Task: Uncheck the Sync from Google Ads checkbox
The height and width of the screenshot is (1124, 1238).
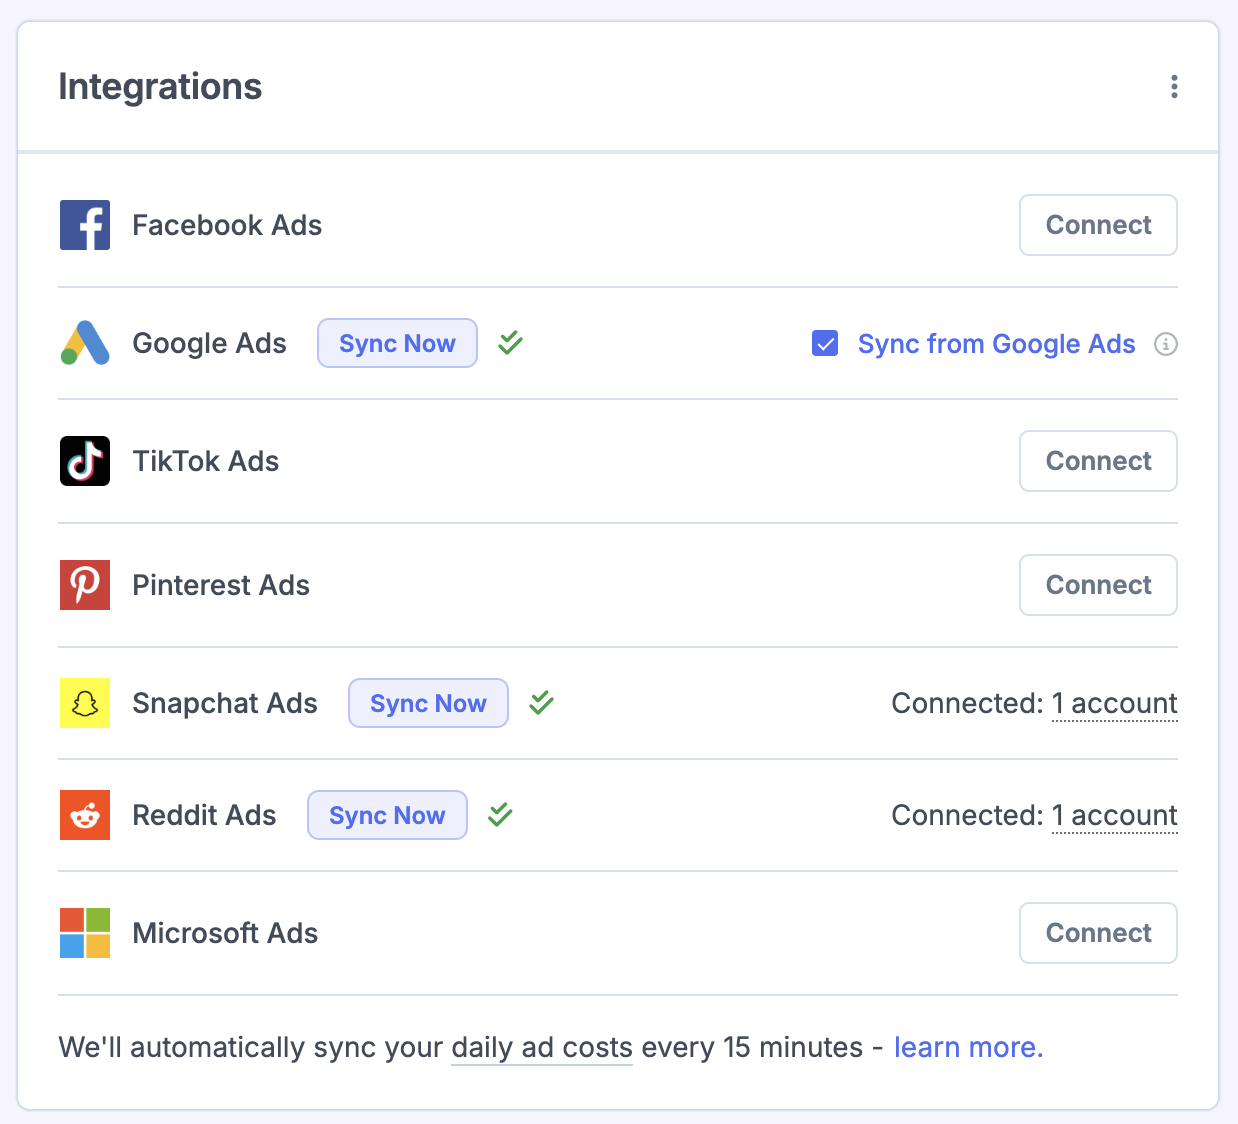Action: coord(825,344)
